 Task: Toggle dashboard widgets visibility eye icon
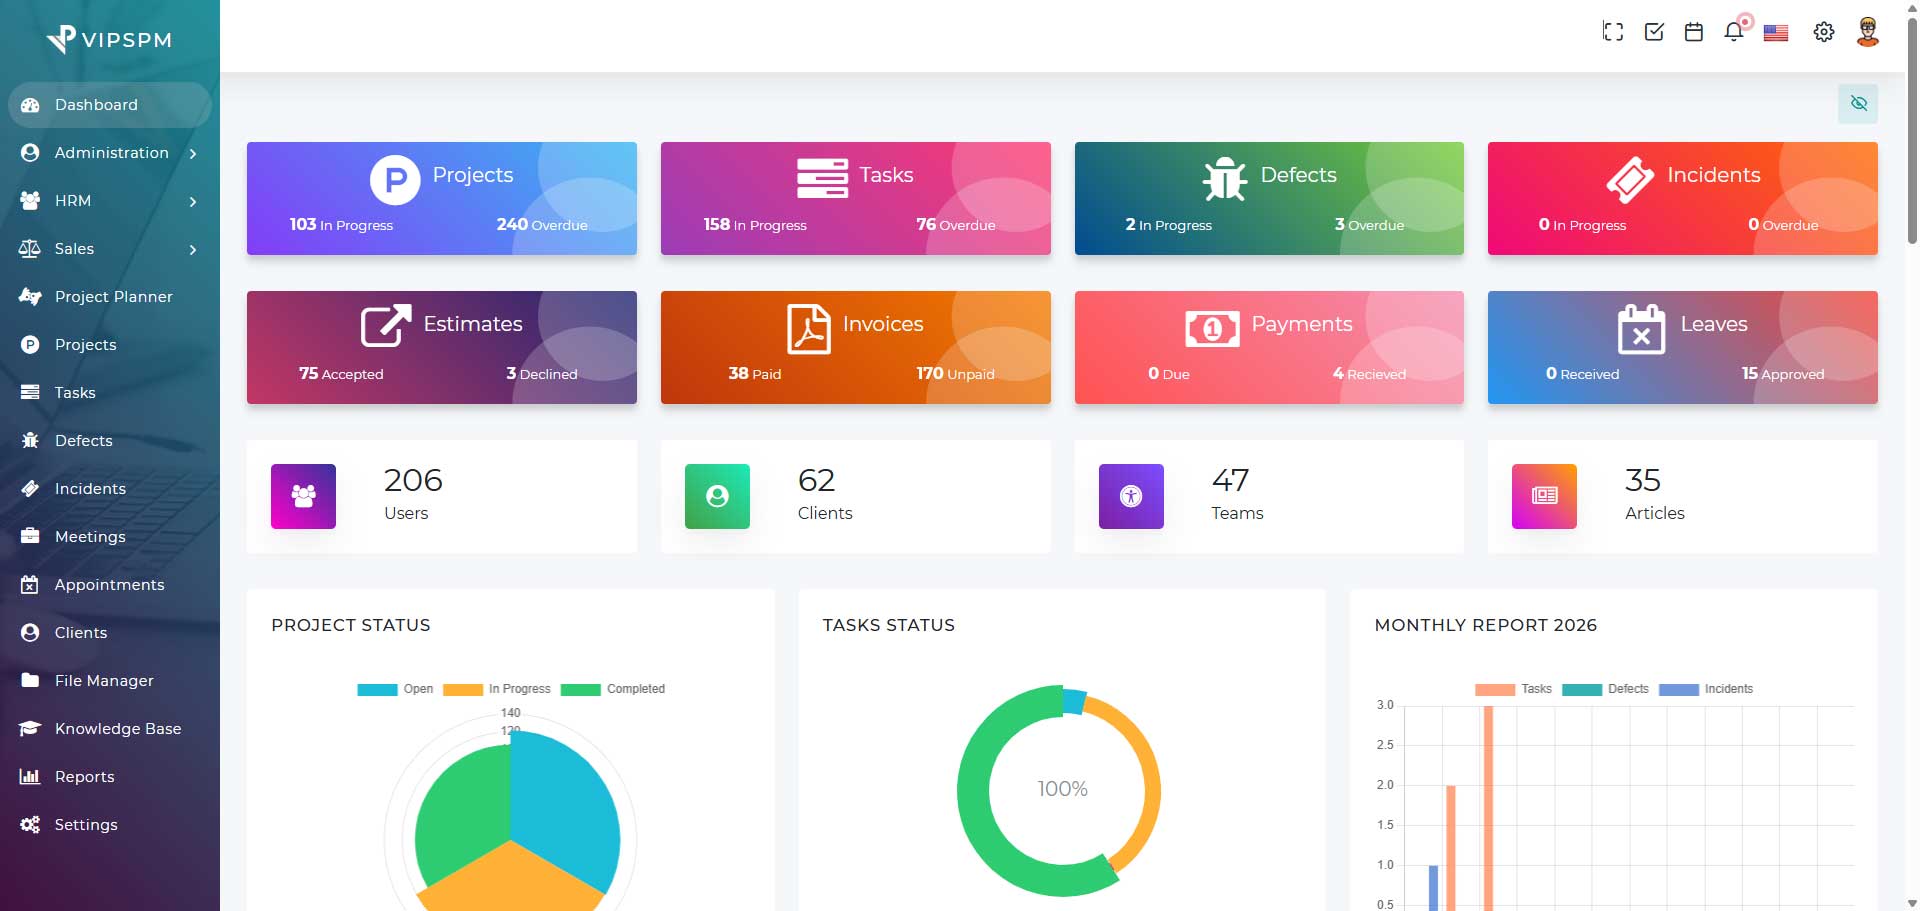(x=1858, y=104)
